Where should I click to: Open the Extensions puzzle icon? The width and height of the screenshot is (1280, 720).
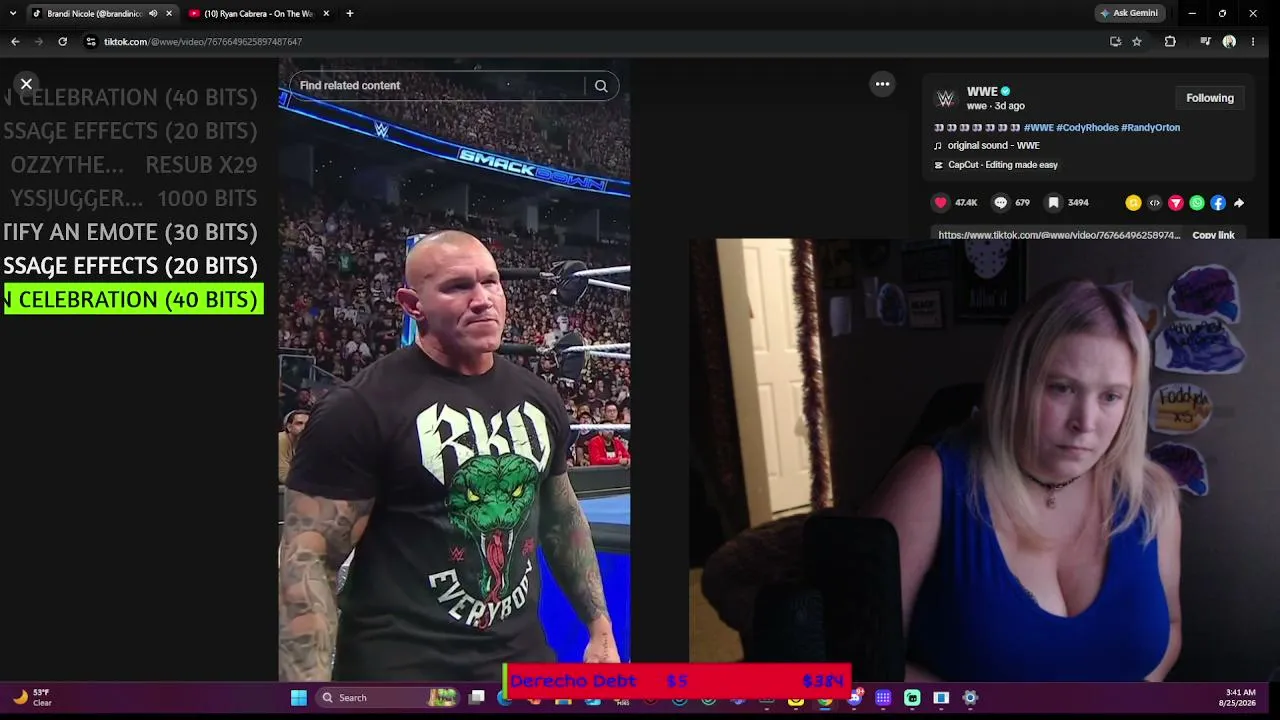point(1170,42)
